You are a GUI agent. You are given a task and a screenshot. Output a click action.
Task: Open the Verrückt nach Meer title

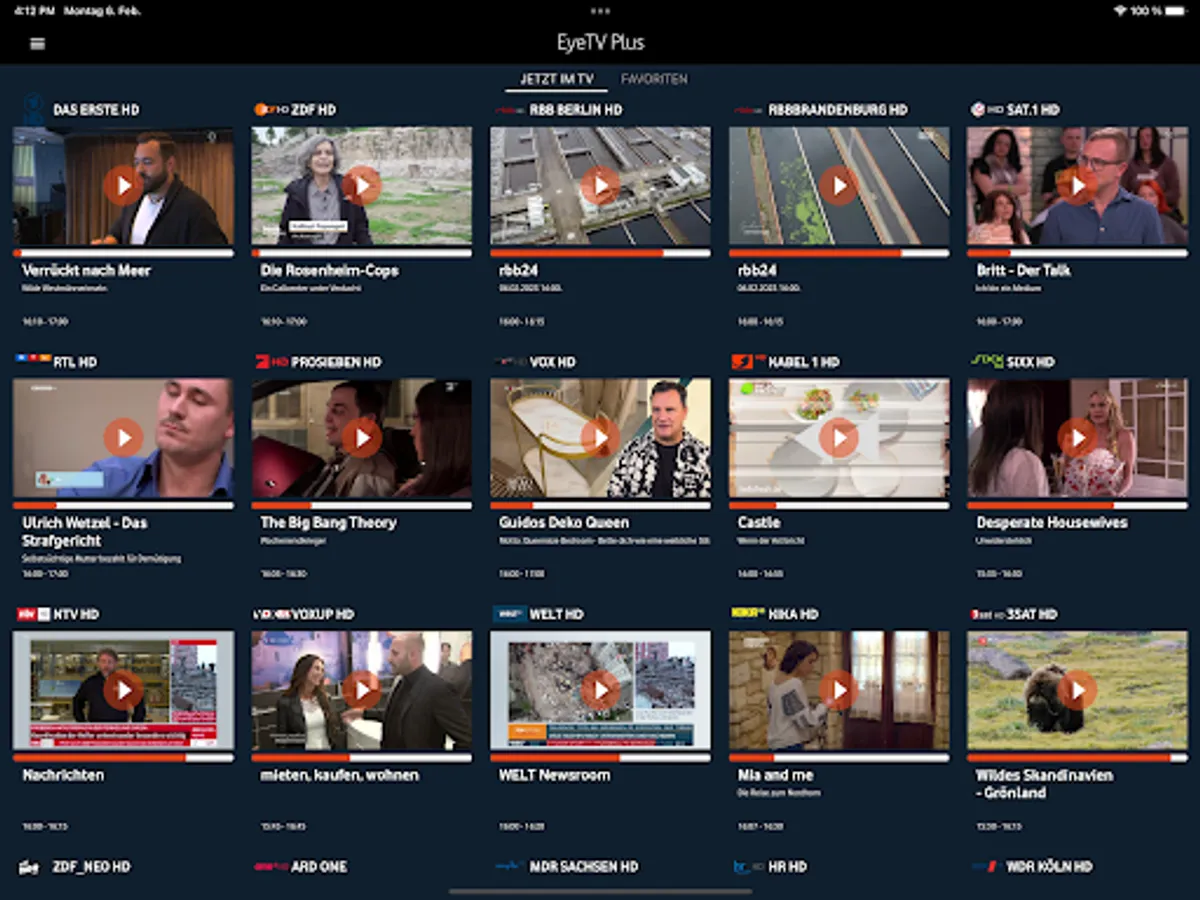pos(86,271)
